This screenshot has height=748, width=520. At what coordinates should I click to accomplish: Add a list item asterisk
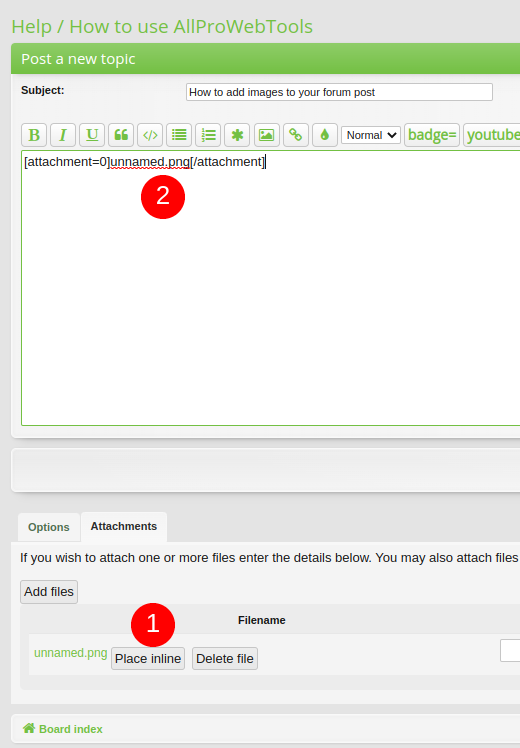pyautogui.click(x=238, y=135)
